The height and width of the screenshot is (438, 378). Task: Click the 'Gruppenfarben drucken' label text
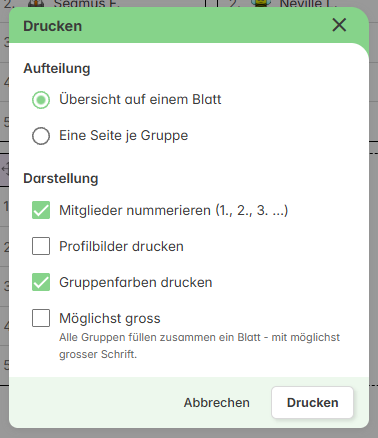[136, 282]
